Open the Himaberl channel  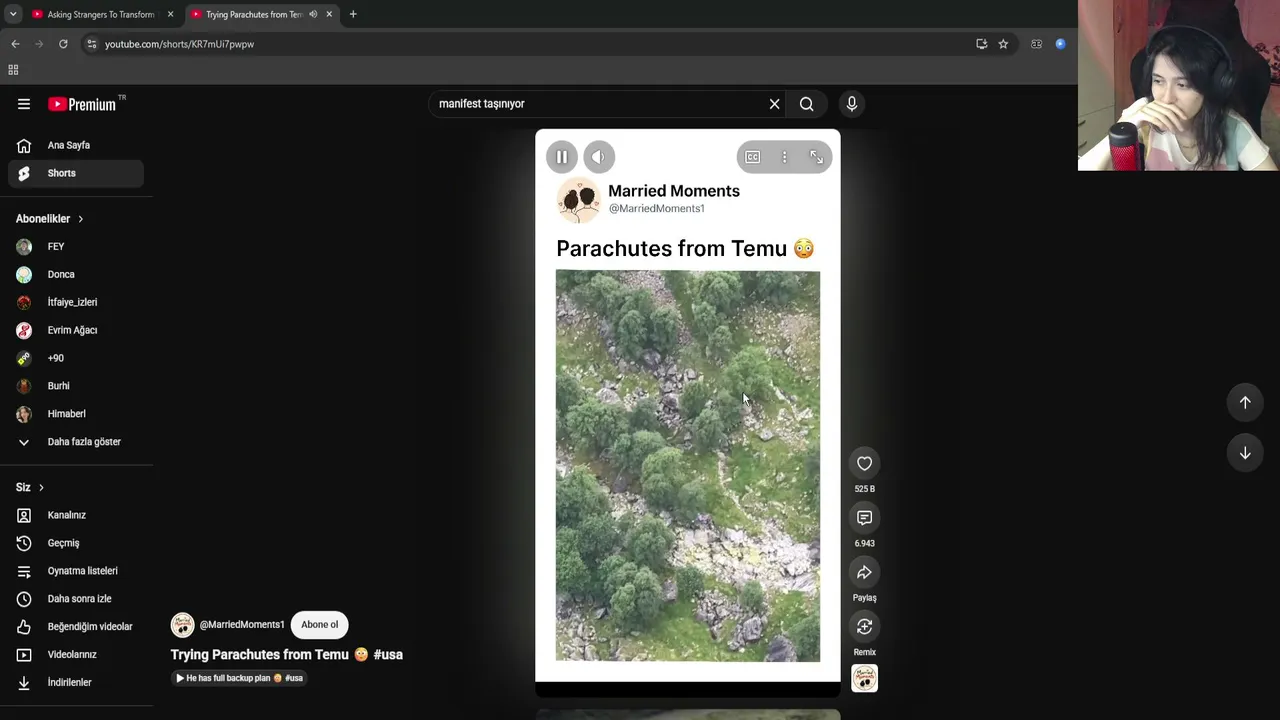[x=76, y=414]
